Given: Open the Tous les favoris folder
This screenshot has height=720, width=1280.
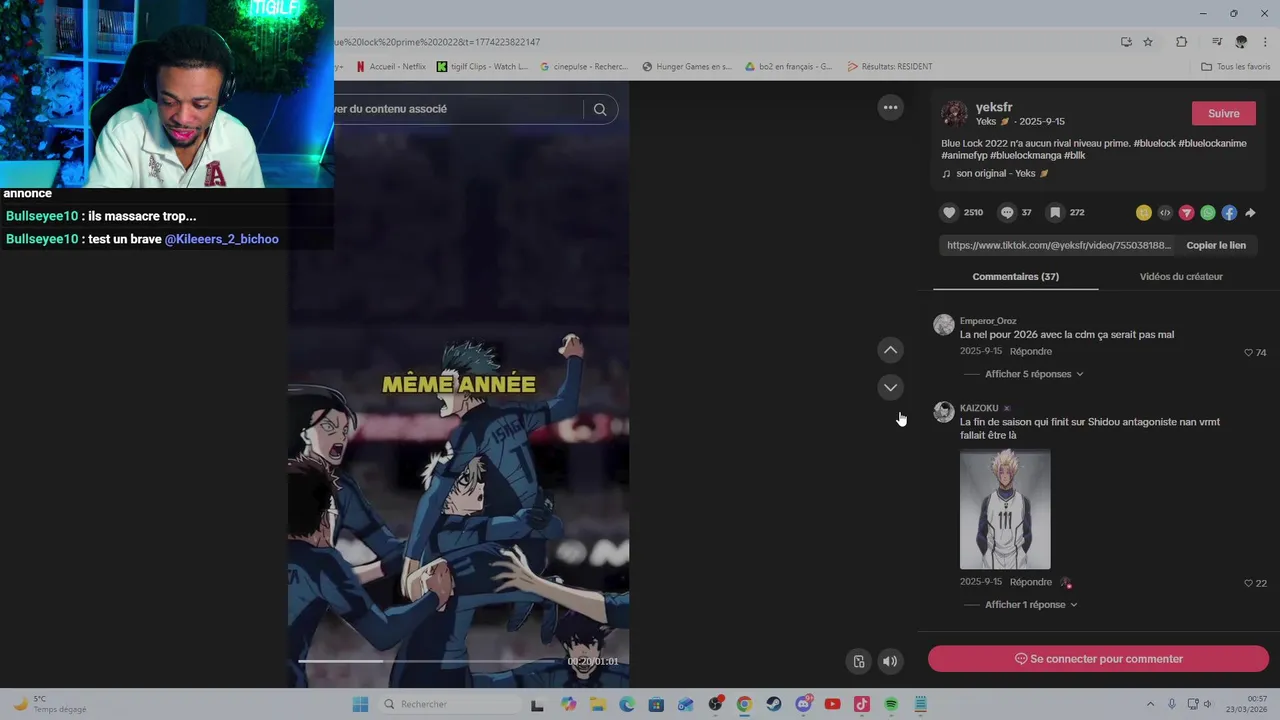Looking at the screenshot, I should 1236,67.
